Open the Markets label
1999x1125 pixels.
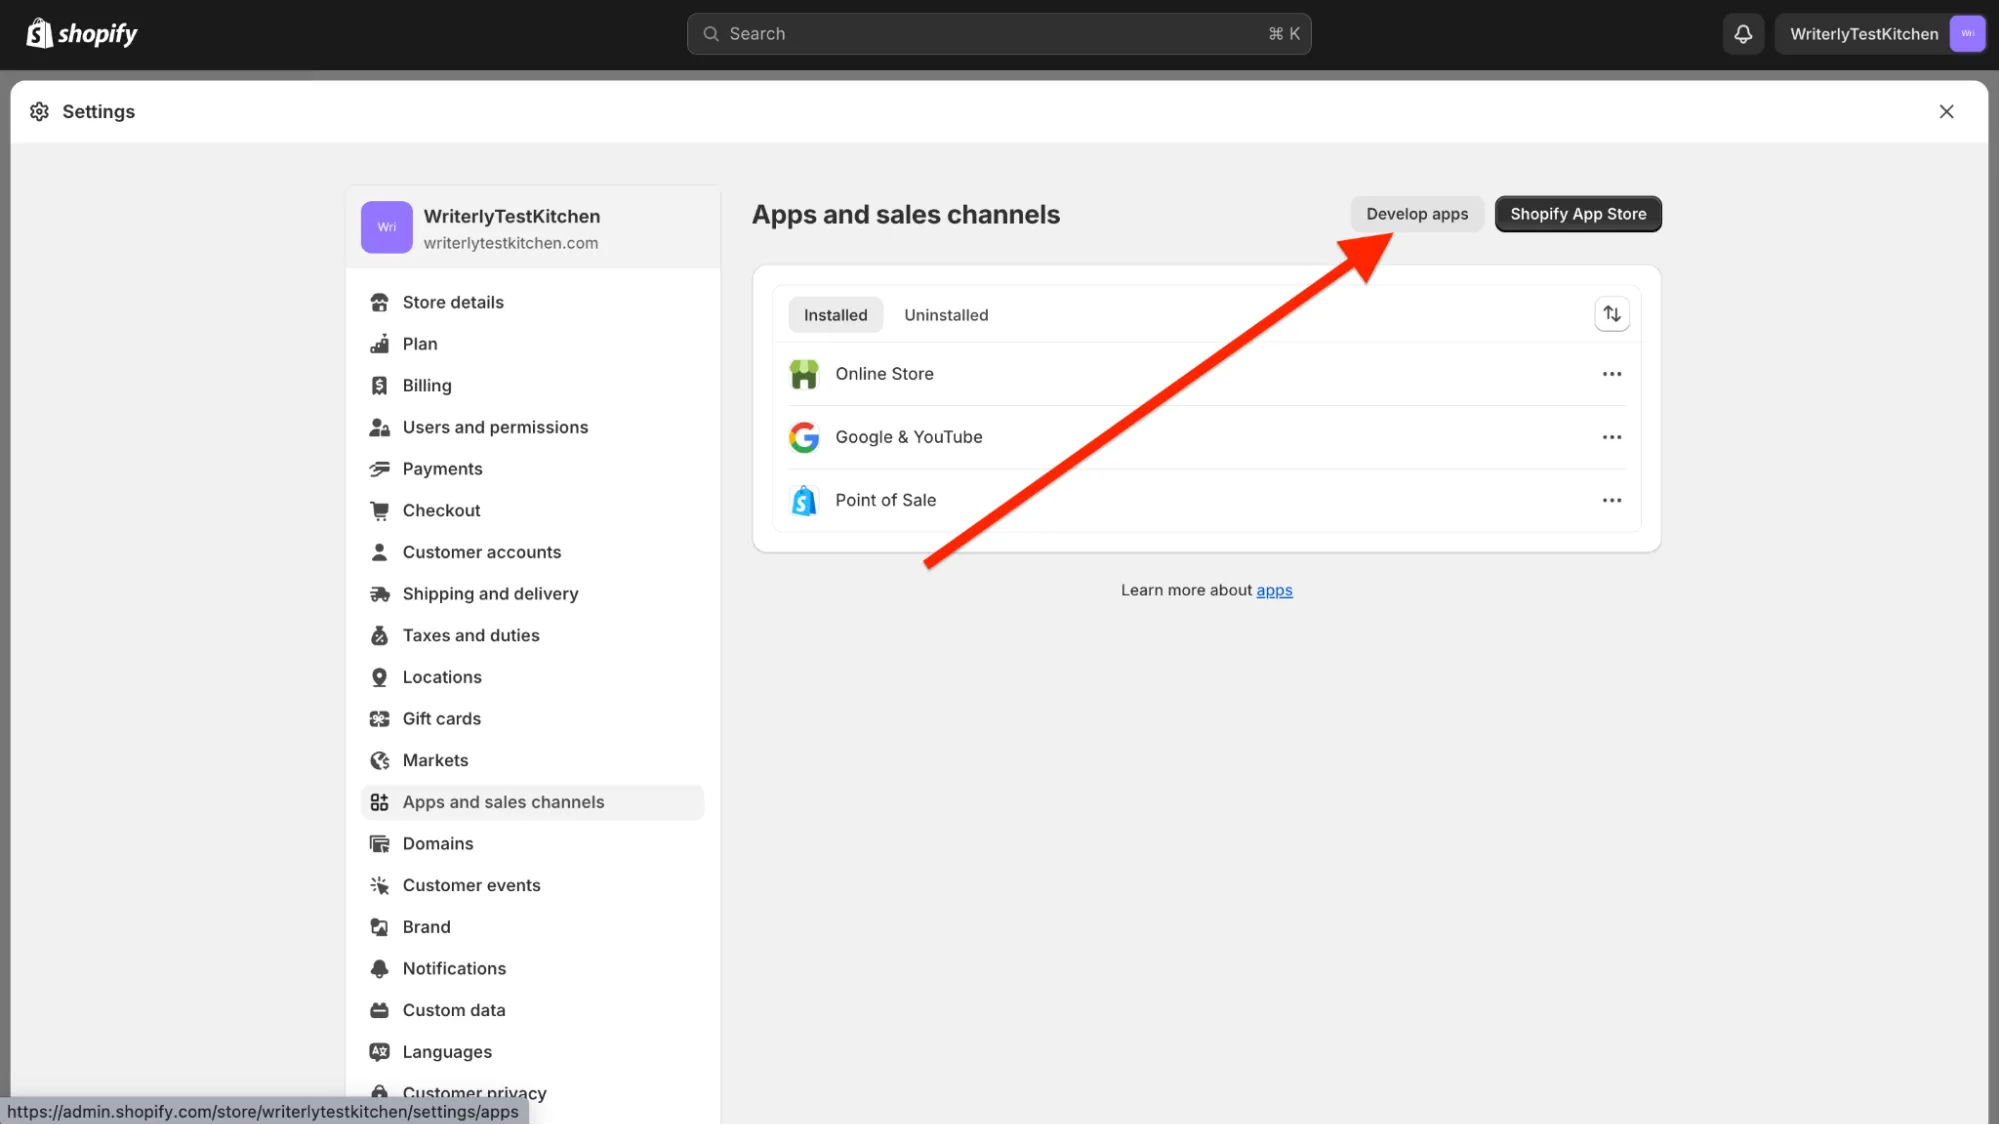coord(435,761)
